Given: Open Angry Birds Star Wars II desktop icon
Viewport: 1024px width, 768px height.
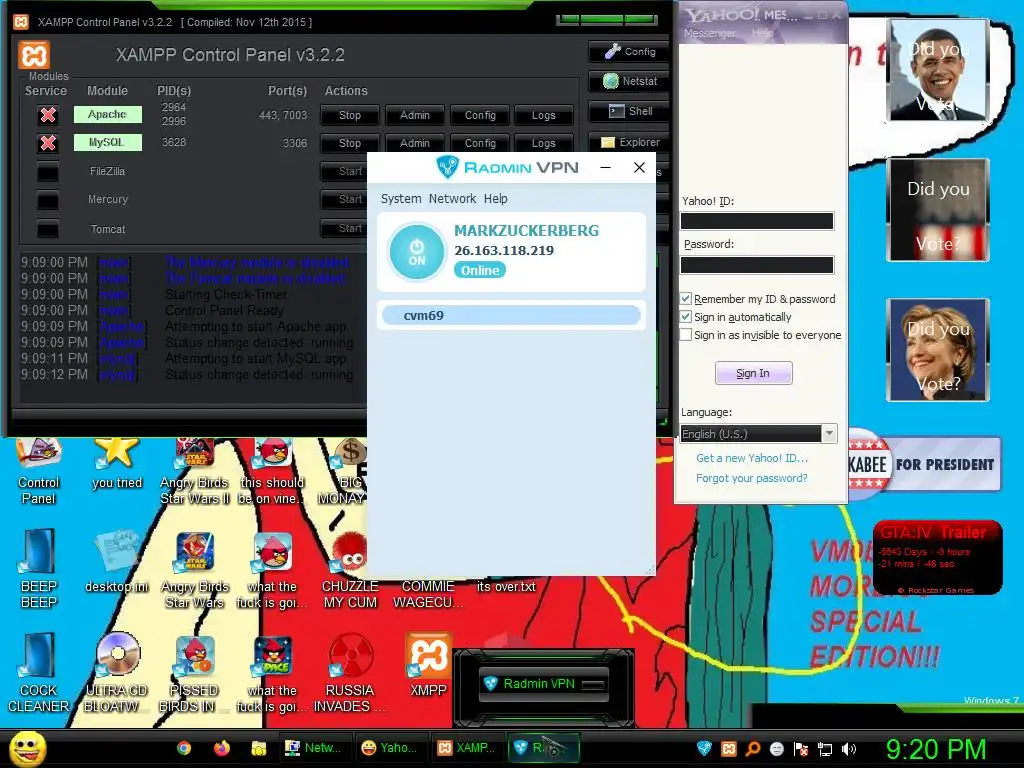Looking at the screenshot, I should pos(195,472).
